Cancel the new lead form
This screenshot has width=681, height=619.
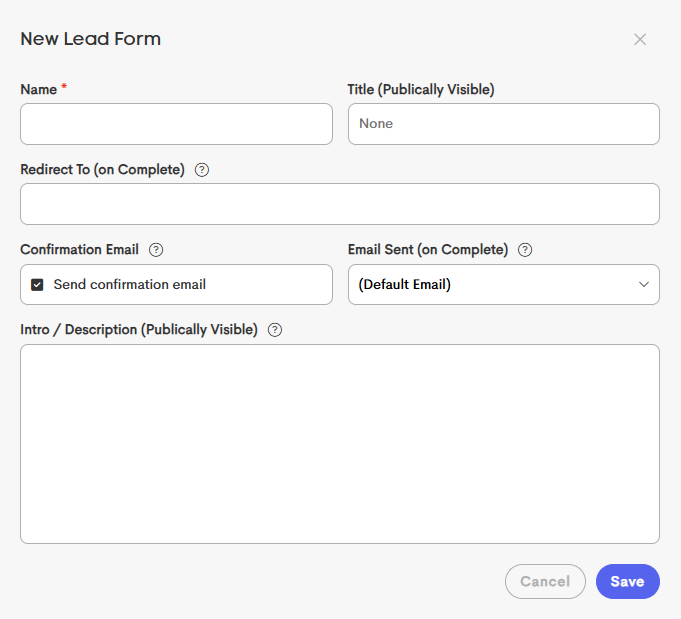coord(545,582)
